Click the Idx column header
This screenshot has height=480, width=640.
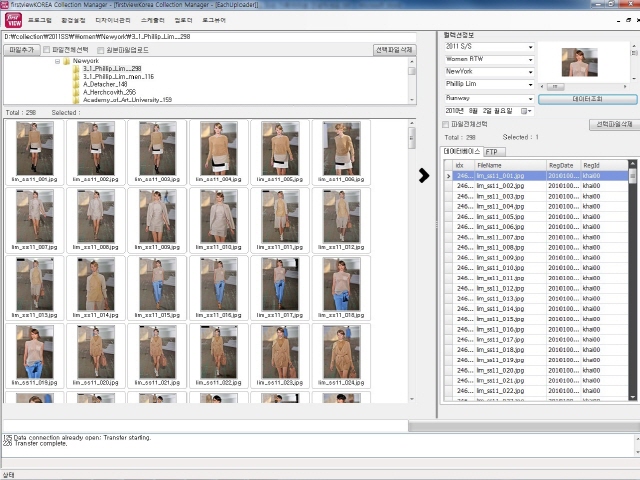point(464,165)
